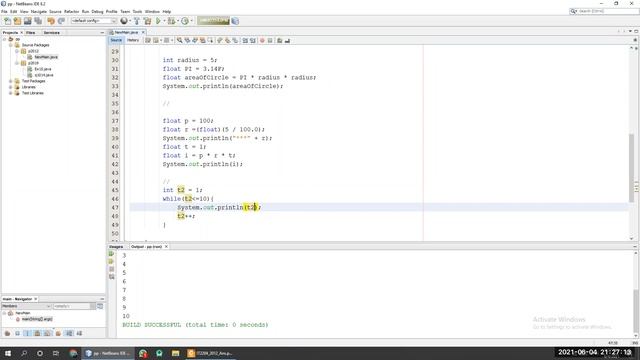Collapse the p2019 package node
640x360 pixels.
point(17,63)
